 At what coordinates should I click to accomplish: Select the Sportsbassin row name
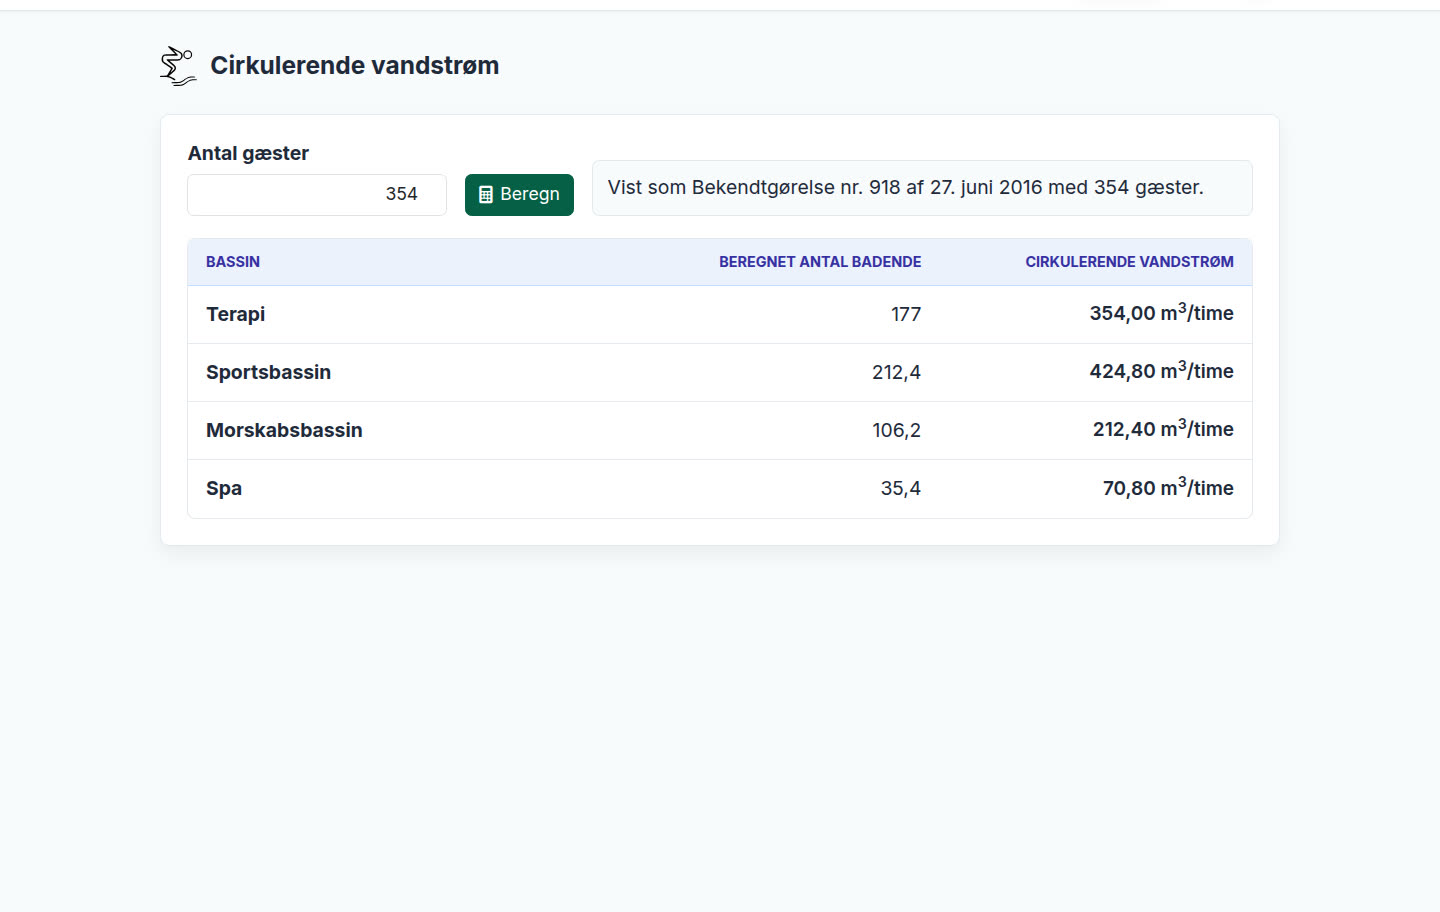coord(268,372)
